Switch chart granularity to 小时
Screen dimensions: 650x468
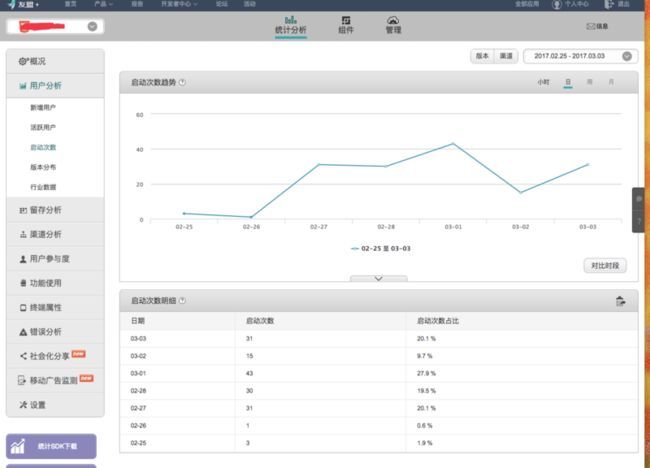pos(543,82)
